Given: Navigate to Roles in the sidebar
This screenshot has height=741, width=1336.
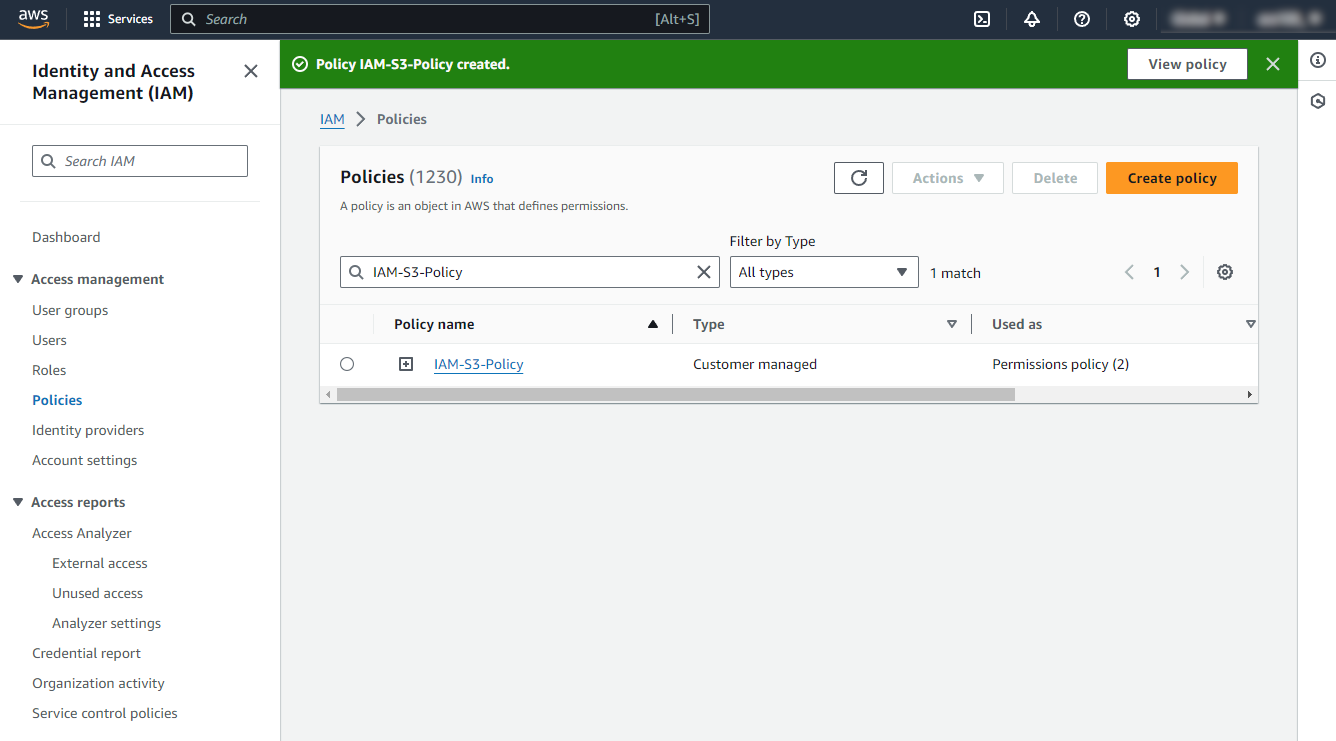Looking at the screenshot, I should pyautogui.click(x=48, y=369).
